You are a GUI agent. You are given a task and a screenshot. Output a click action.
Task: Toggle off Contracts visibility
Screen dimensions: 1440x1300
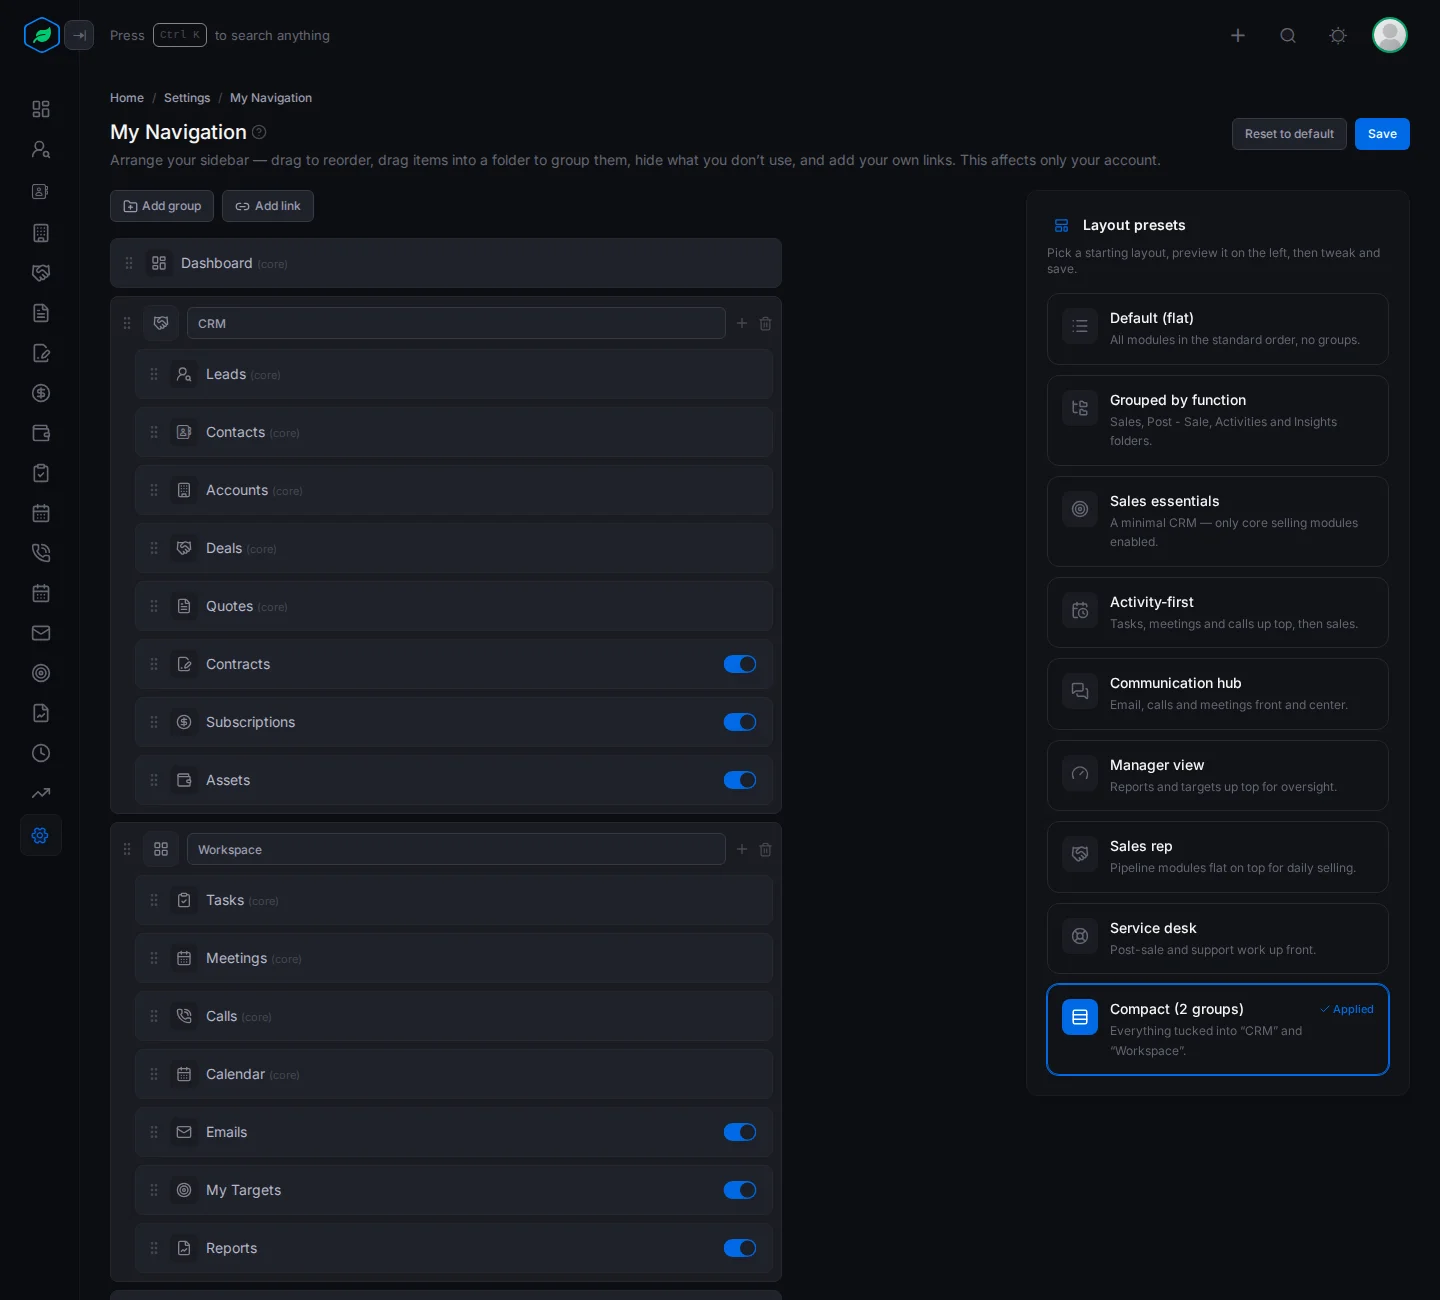point(740,664)
